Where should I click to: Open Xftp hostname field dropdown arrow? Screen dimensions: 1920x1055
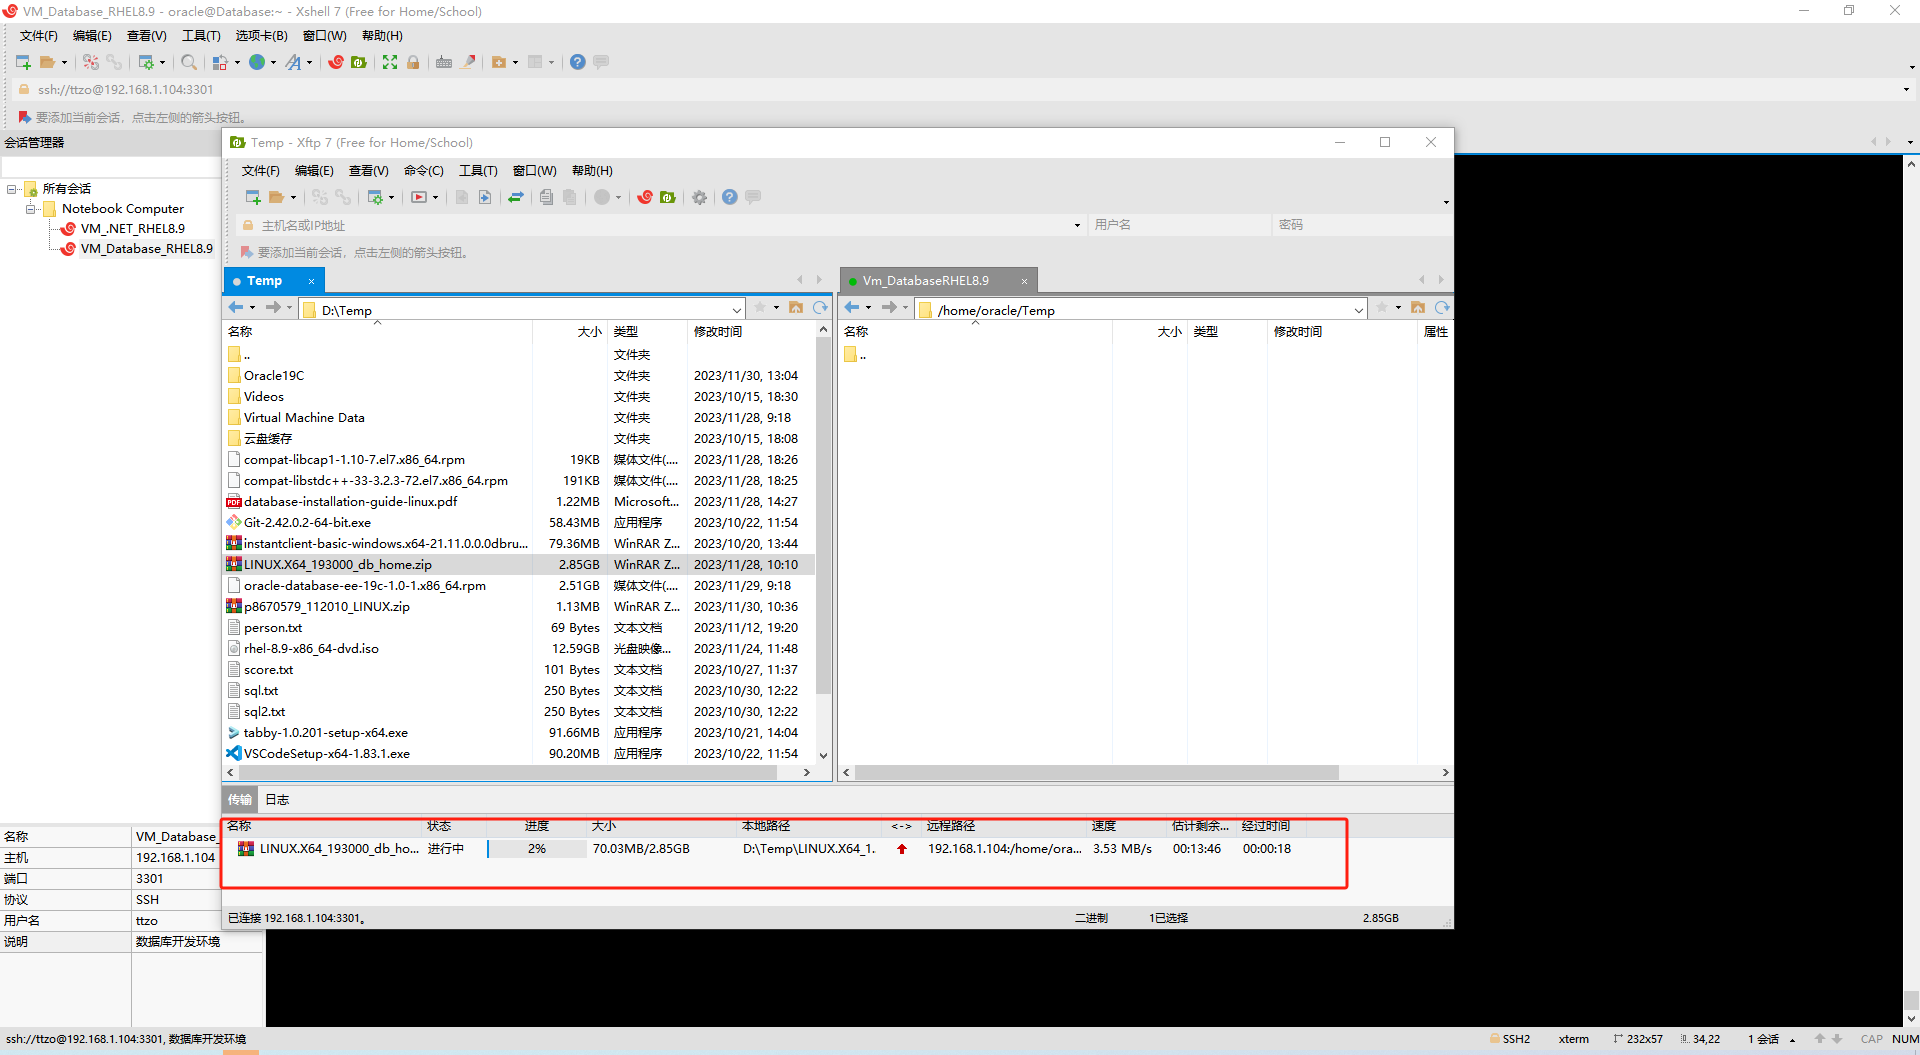coord(1077,225)
